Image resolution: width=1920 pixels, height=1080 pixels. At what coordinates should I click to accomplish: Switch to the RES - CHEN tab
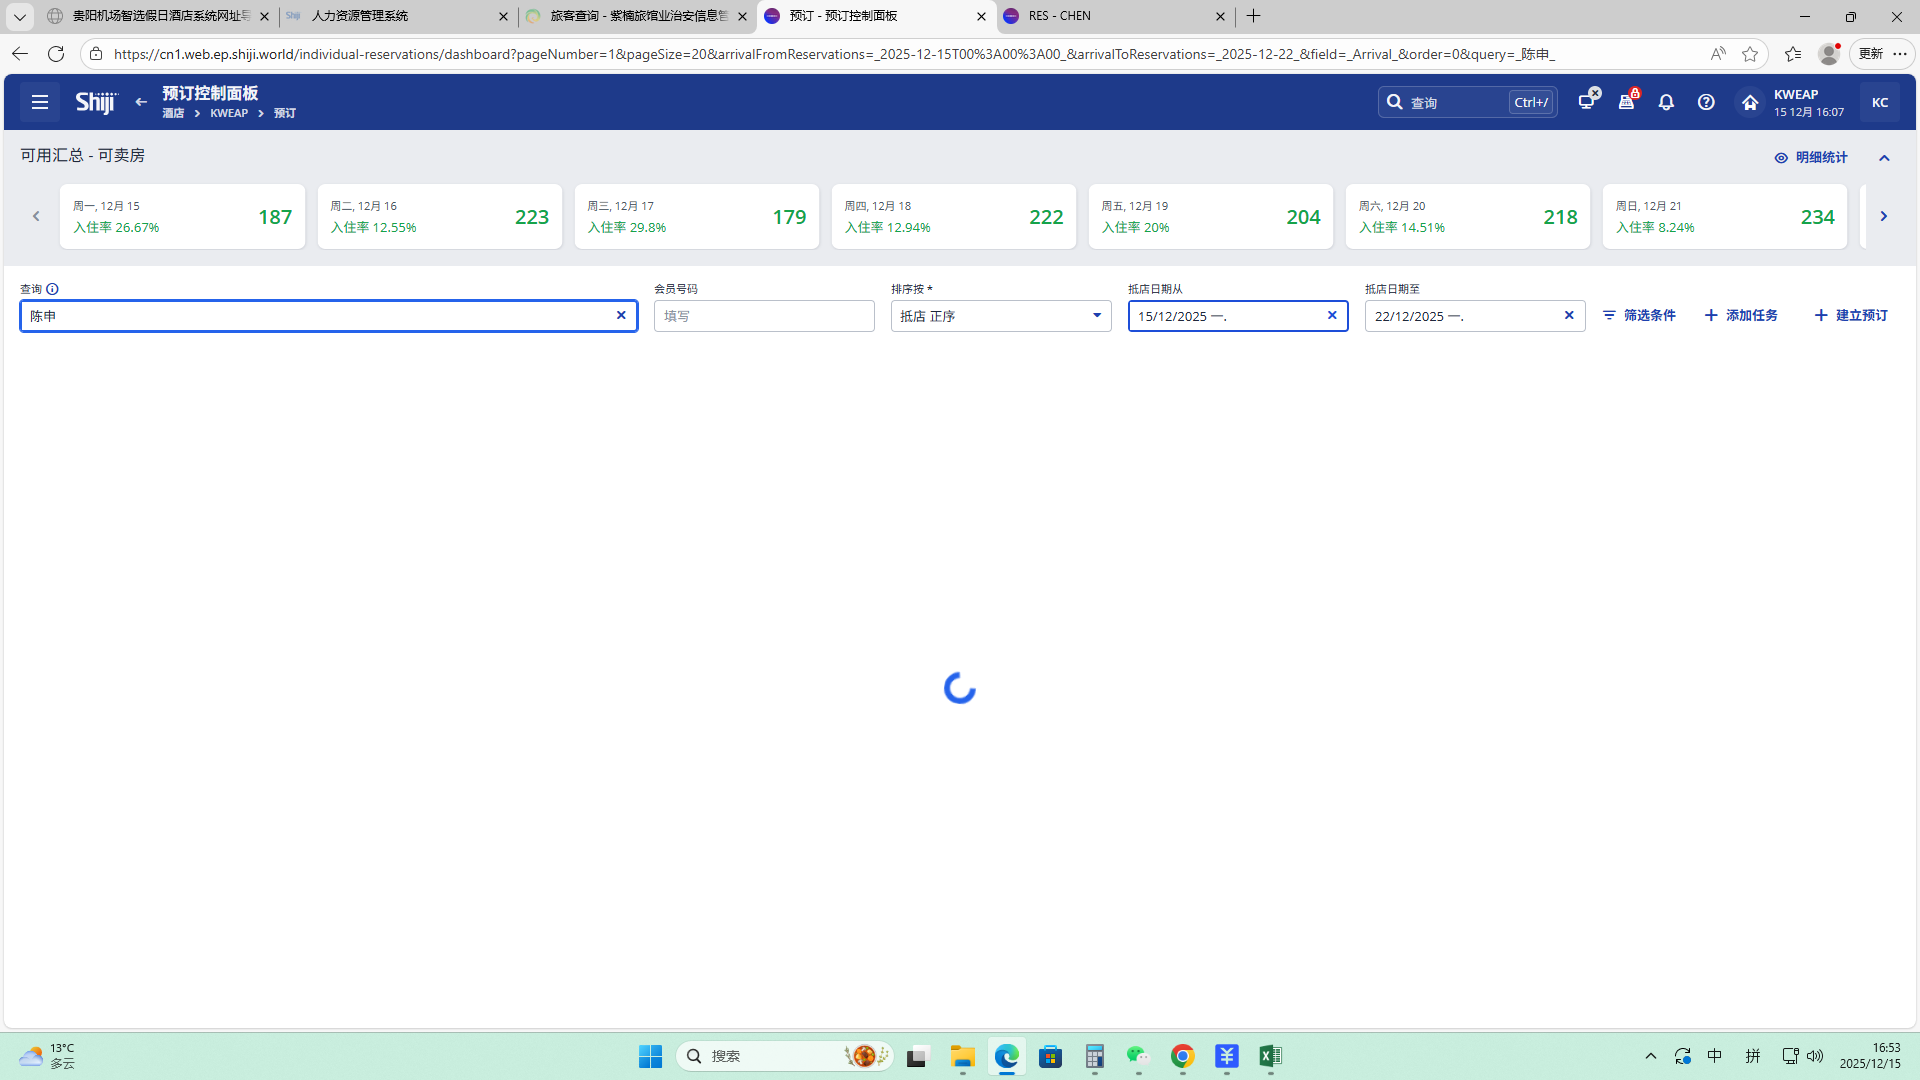point(1110,16)
